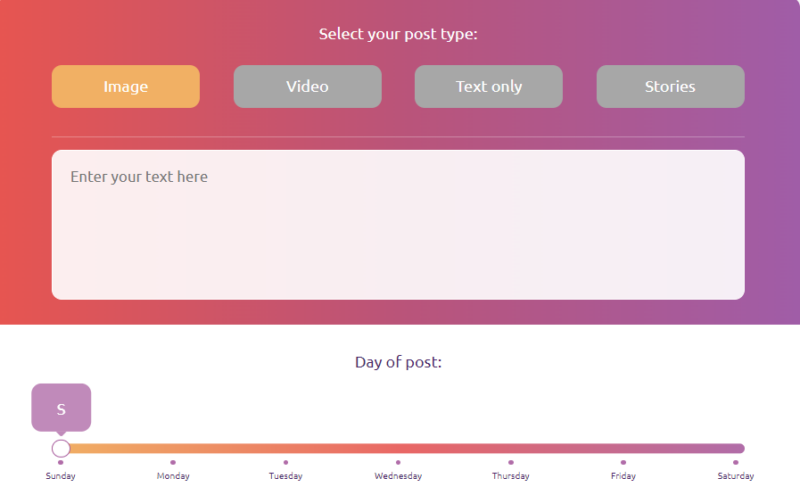This screenshot has height=495, width=800.
Task: Click the 'Day of post:' heading
Action: click(x=398, y=362)
